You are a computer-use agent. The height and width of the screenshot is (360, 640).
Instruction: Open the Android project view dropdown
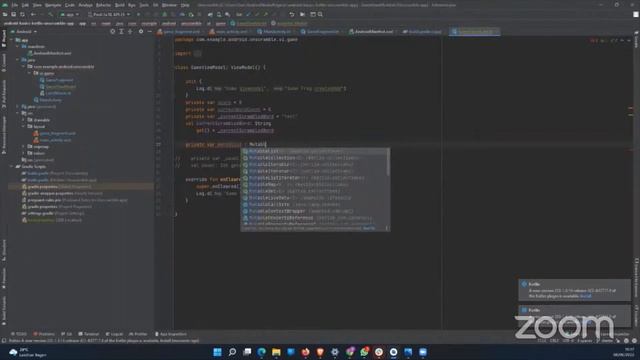24,31
